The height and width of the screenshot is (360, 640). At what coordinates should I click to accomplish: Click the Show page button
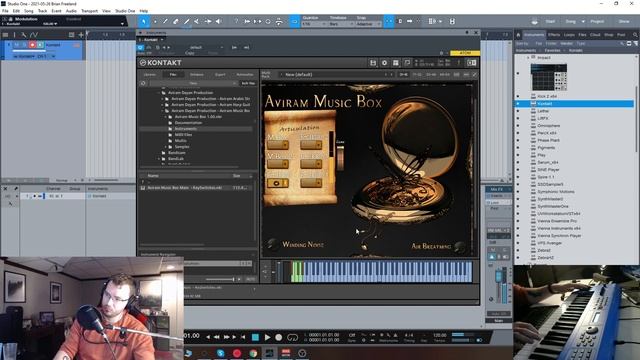click(624, 21)
